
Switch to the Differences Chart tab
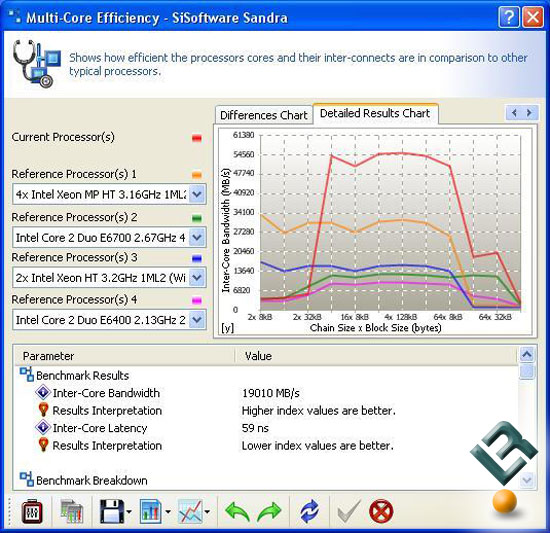263,115
